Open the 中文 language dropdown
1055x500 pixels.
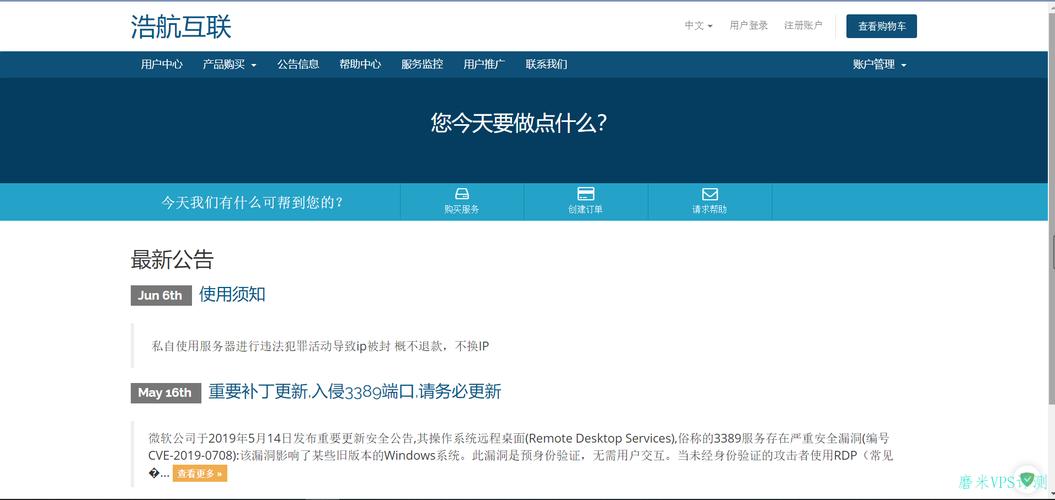(698, 26)
